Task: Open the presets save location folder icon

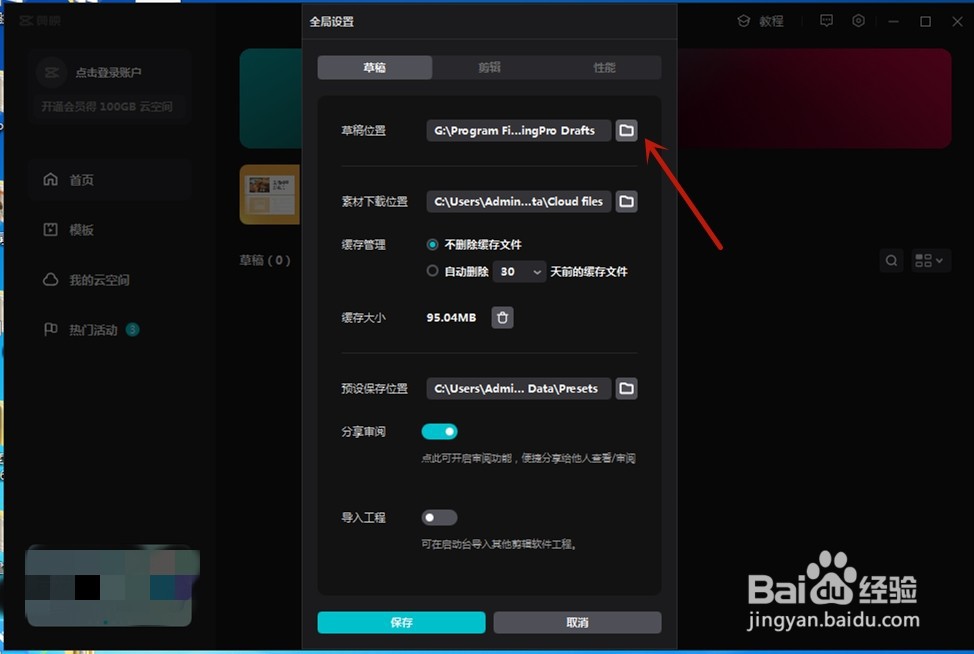Action: click(626, 388)
